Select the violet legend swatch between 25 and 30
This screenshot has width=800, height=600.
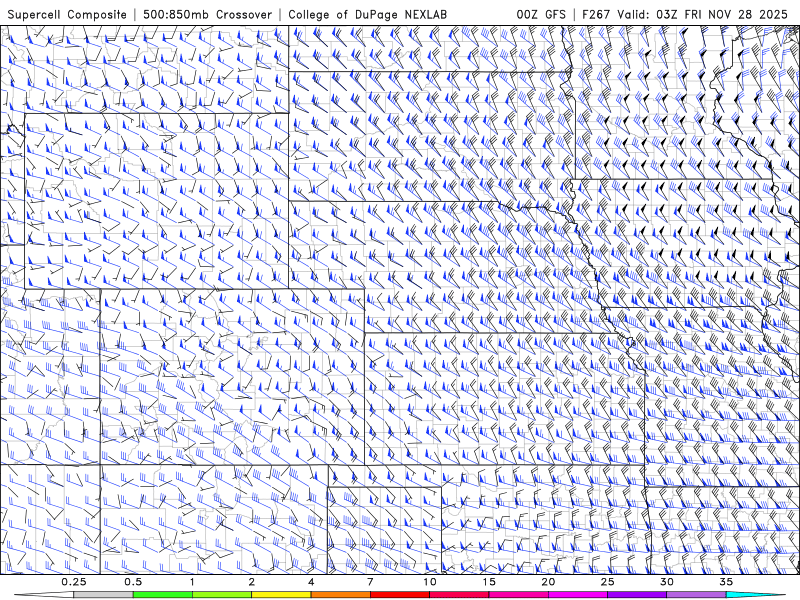(x=637, y=595)
